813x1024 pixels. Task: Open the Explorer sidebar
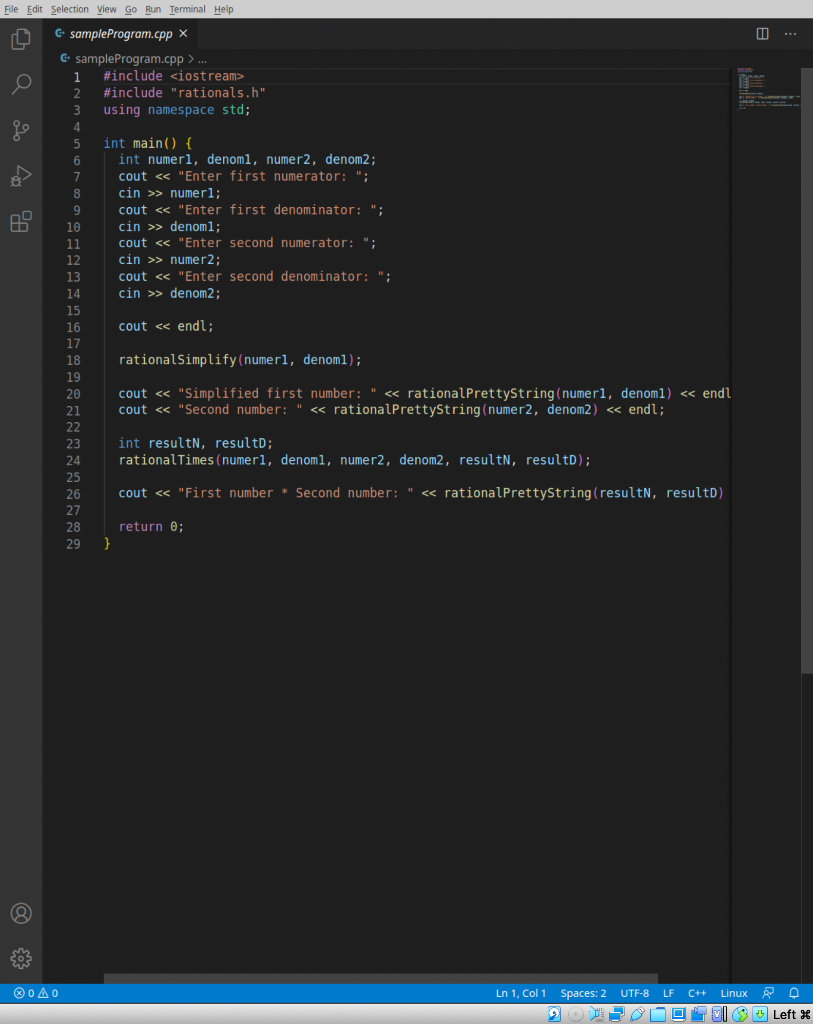pos(21,38)
